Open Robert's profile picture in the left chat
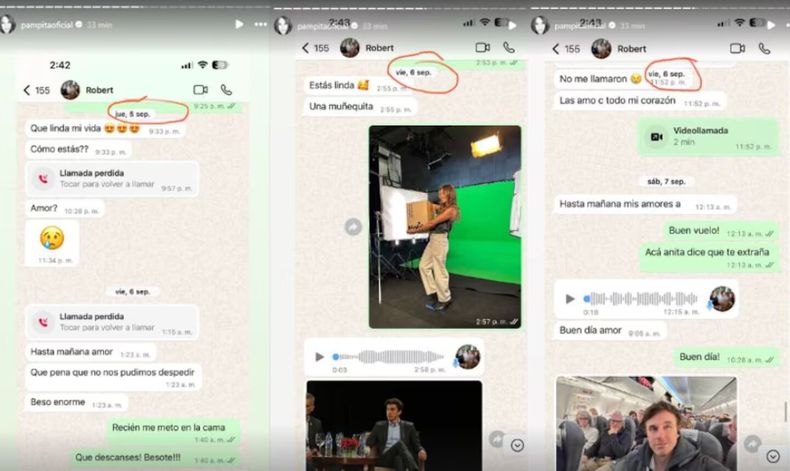This screenshot has width=790, height=471. (70, 90)
